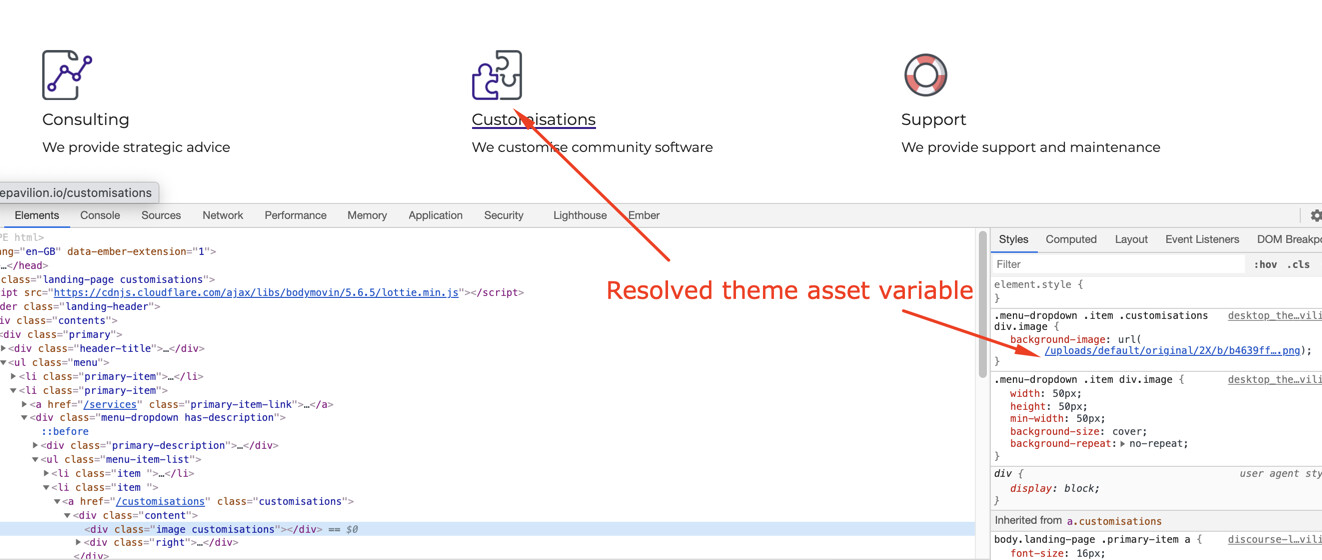This screenshot has width=1322, height=560.
Task: Click the Consulting heading
Action: 86,119
